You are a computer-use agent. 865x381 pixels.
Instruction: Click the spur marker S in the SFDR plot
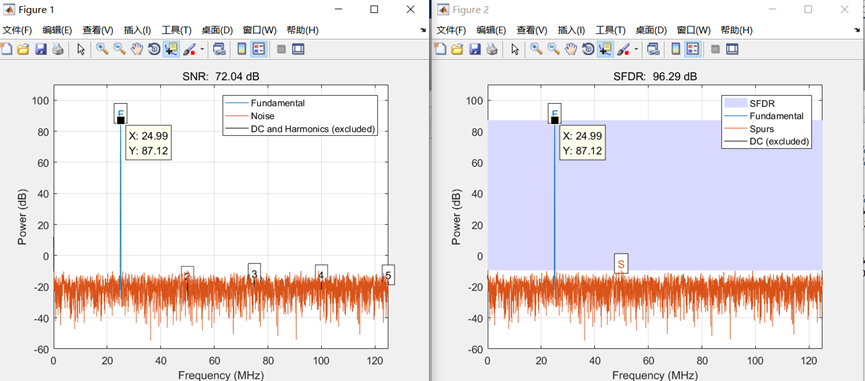[621, 264]
